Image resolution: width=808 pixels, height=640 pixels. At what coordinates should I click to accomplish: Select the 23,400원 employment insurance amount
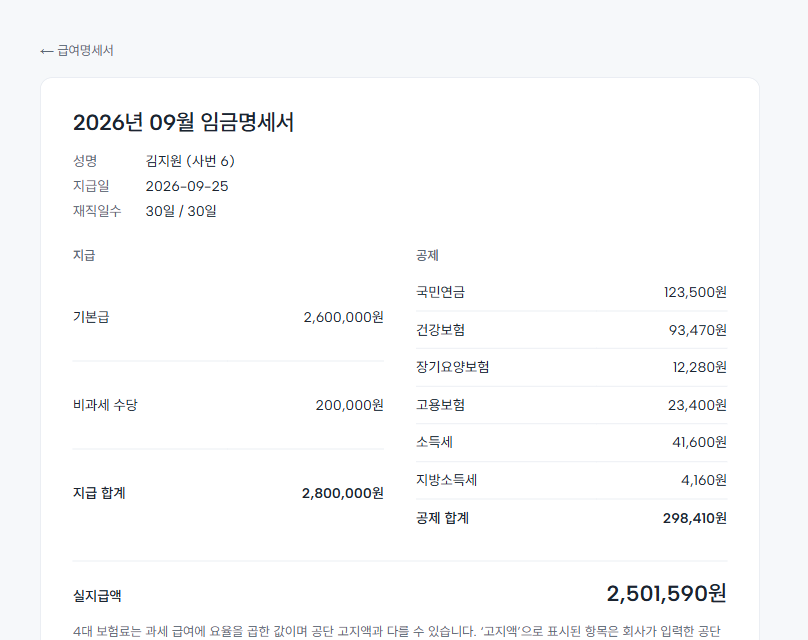[x=697, y=405]
